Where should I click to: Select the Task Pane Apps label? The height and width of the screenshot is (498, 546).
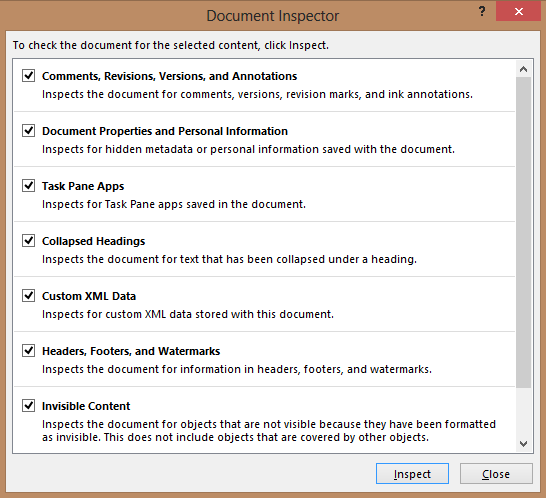pyautogui.click(x=83, y=186)
